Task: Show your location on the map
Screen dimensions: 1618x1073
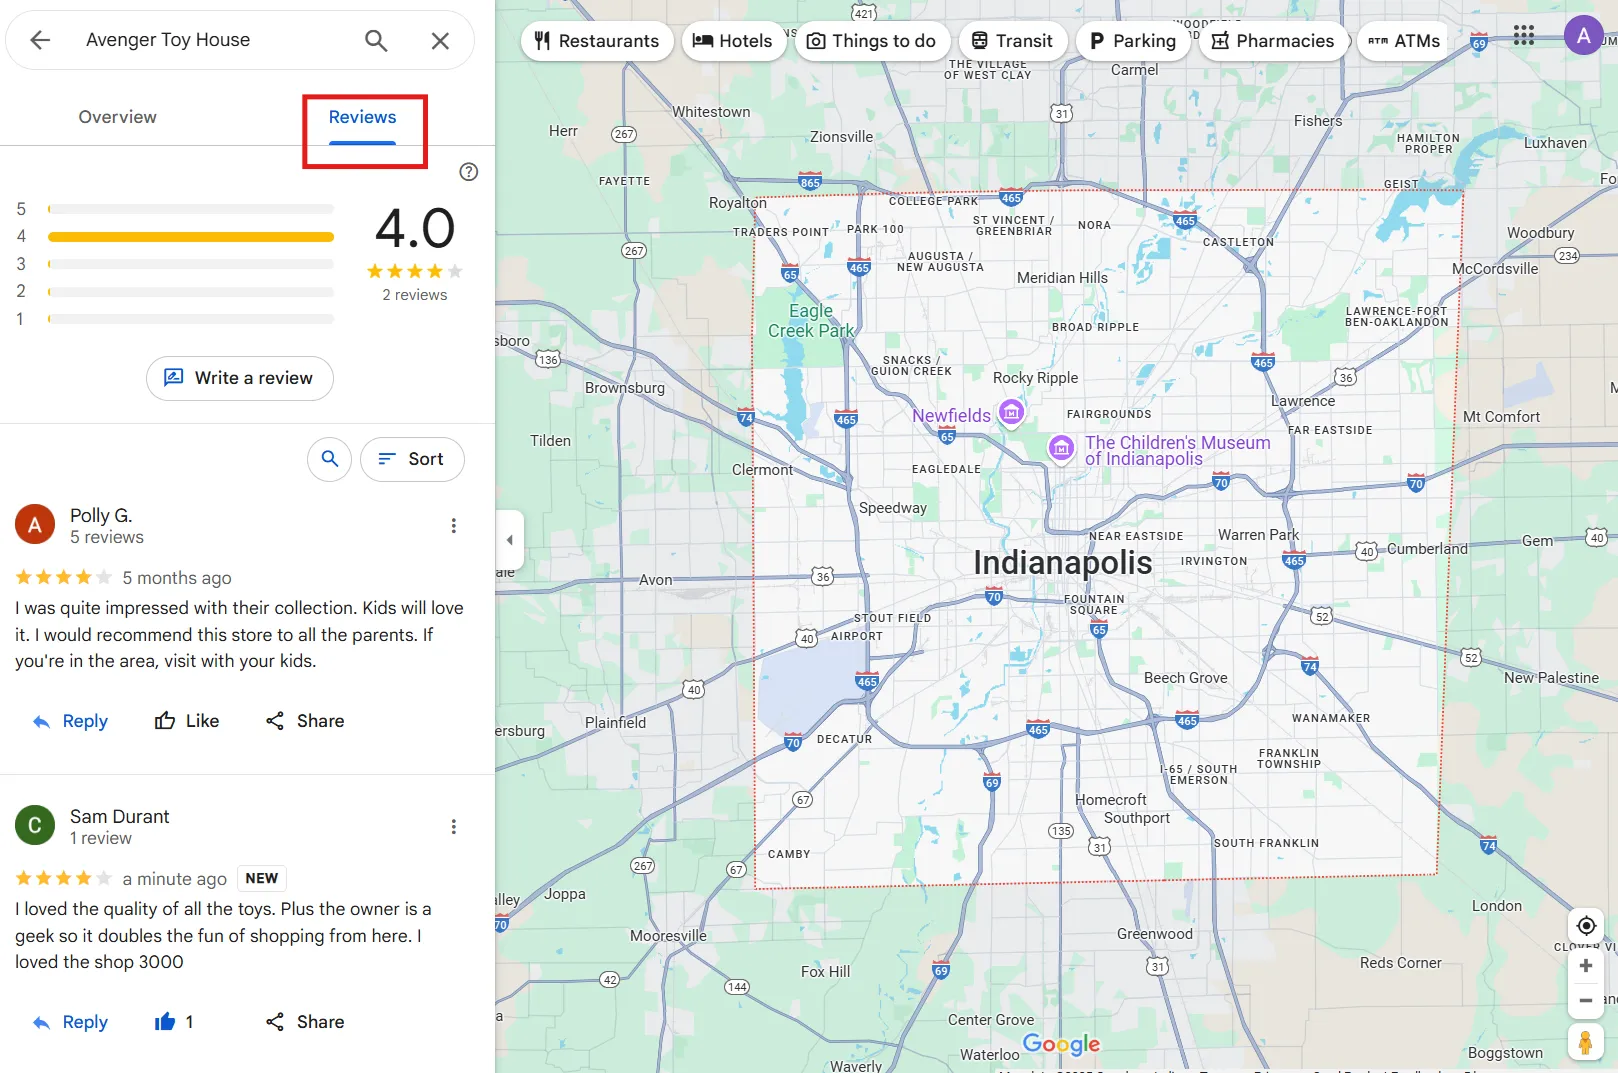Action: pyautogui.click(x=1586, y=925)
